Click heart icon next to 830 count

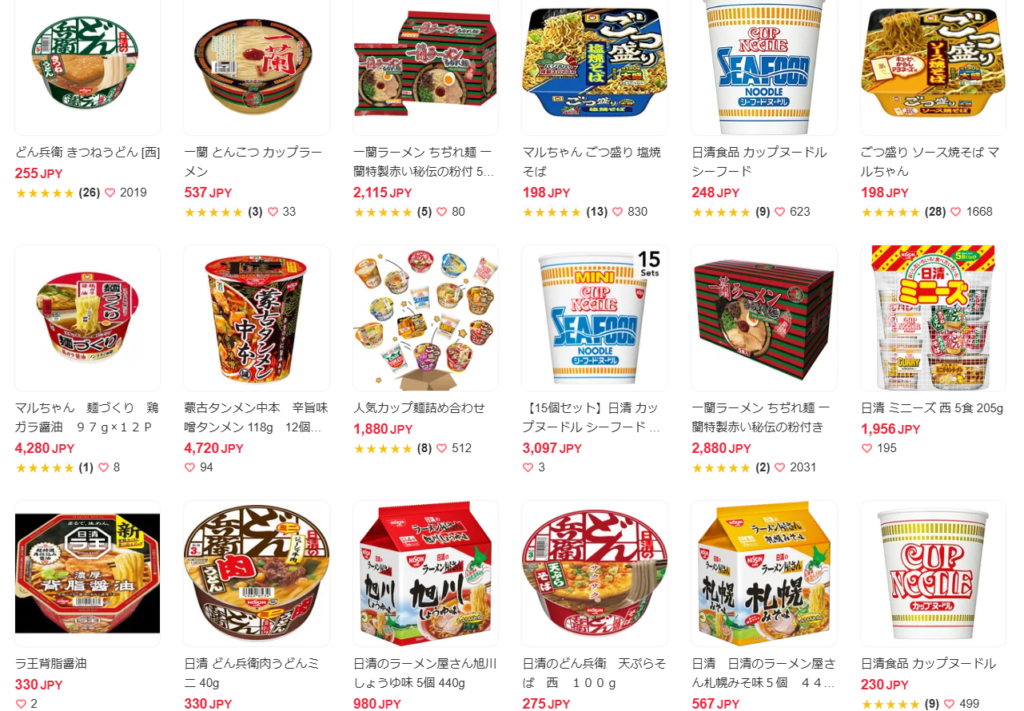618,212
